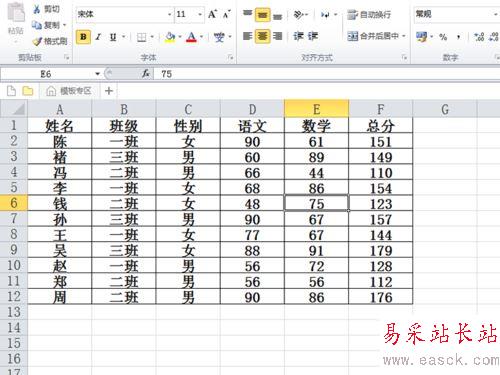Image resolution: width=500 pixels, height=375 pixels.
Task: Click the cell containing 179
Action: 381,250
